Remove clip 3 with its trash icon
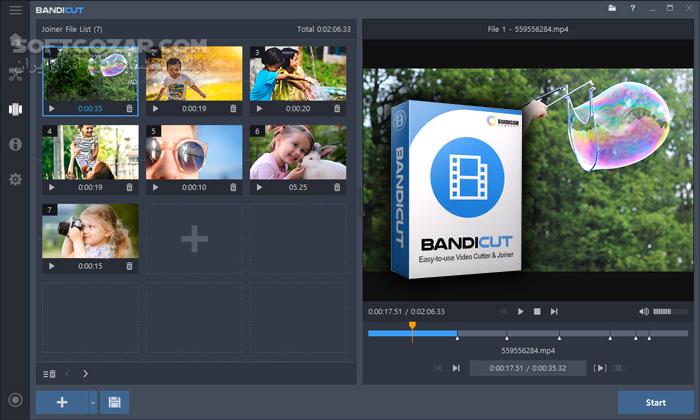The width and height of the screenshot is (700, 420). tap(337, 108)
